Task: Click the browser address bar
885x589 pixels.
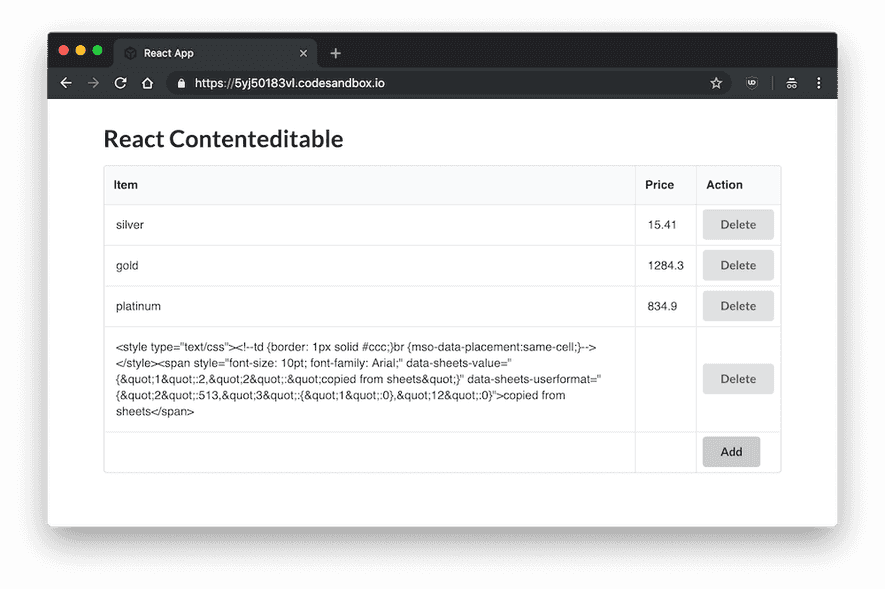Action: coord(400,83)
